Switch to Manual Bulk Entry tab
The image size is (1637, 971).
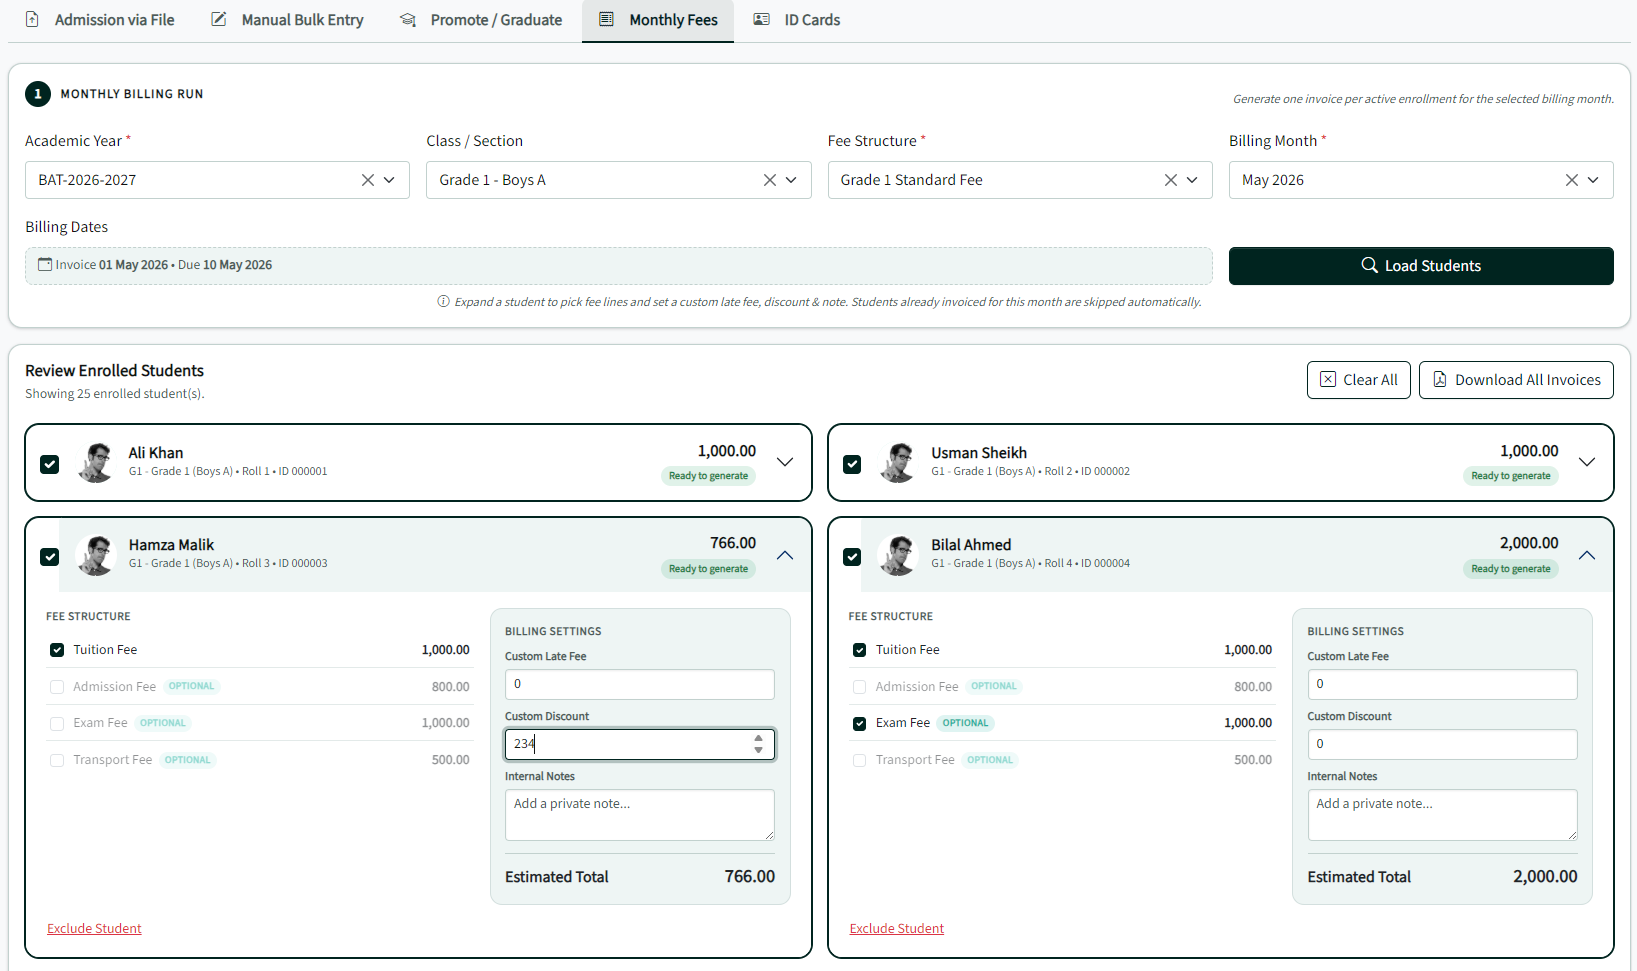288,20
